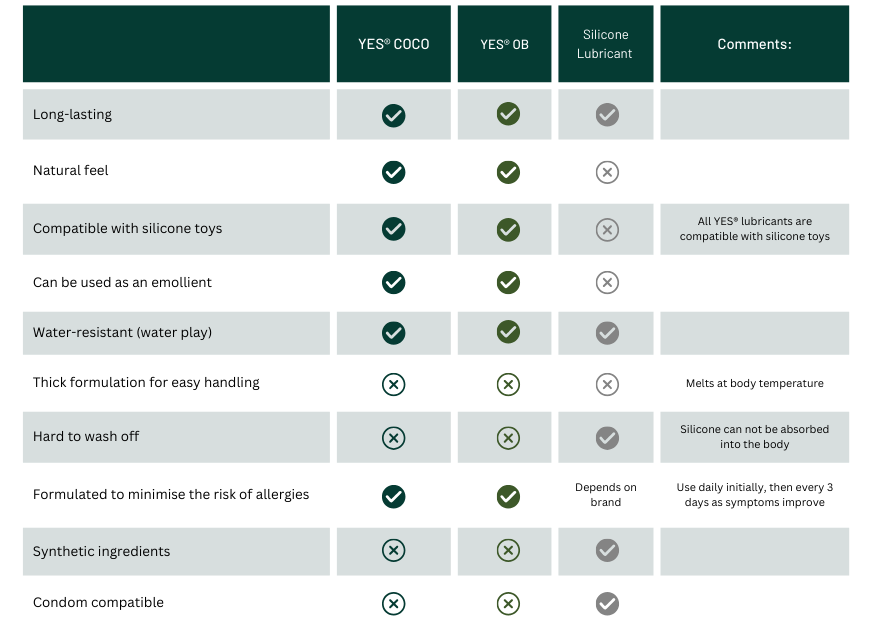Click Silicone Lubricant silicone toys cross icon

(606, 229)
